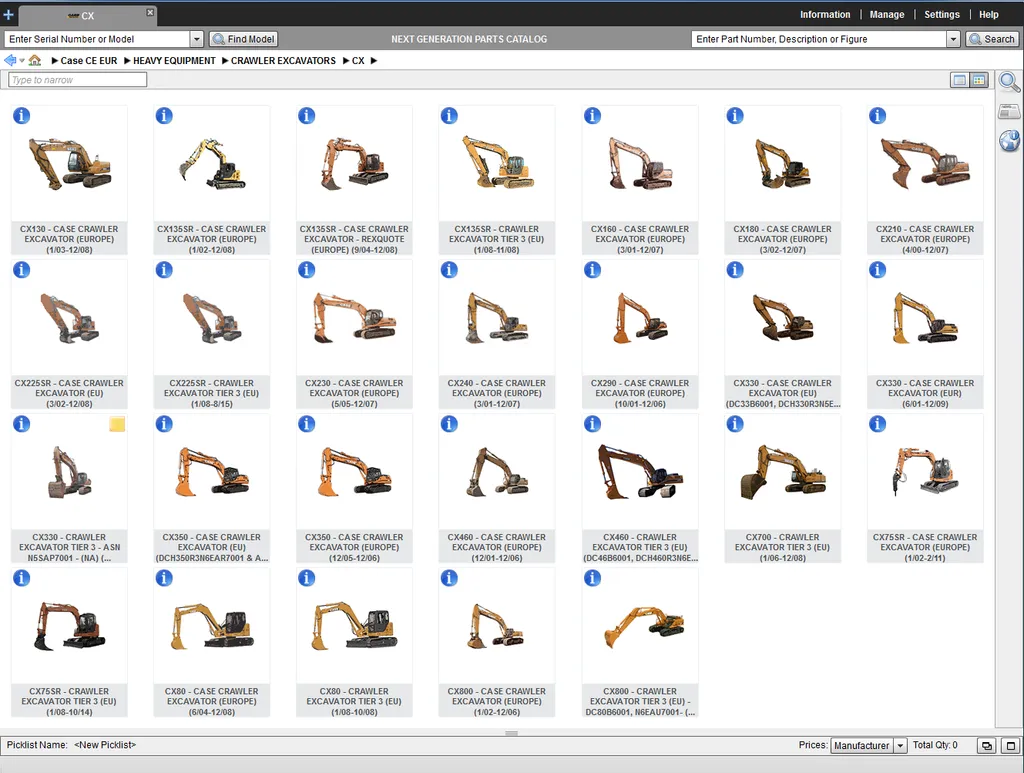Viewport: 1024px width, 773px height.
Task: Select the CX tab
Action: [86, 16]
